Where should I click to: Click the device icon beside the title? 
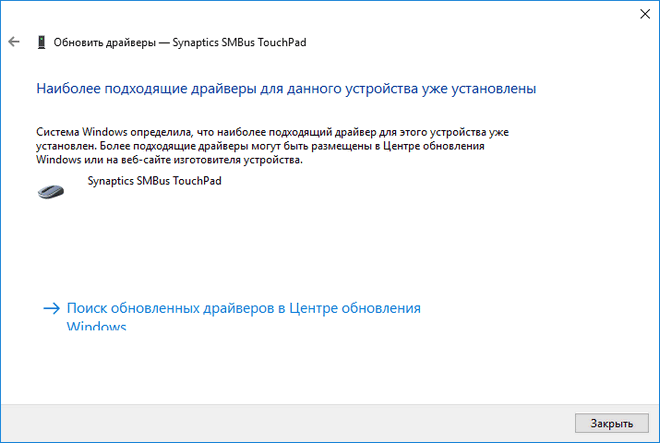pos(41,42)
